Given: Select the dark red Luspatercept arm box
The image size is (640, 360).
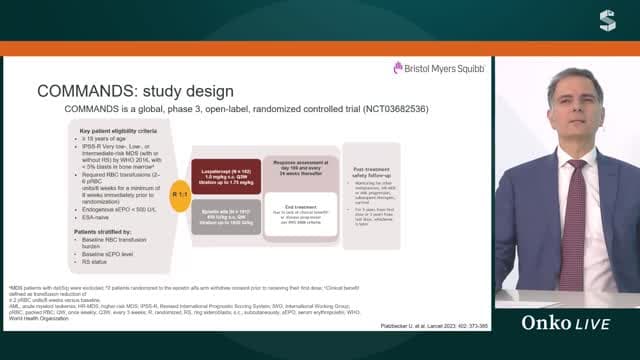Looking at the screenshot, I should (226, 176).
